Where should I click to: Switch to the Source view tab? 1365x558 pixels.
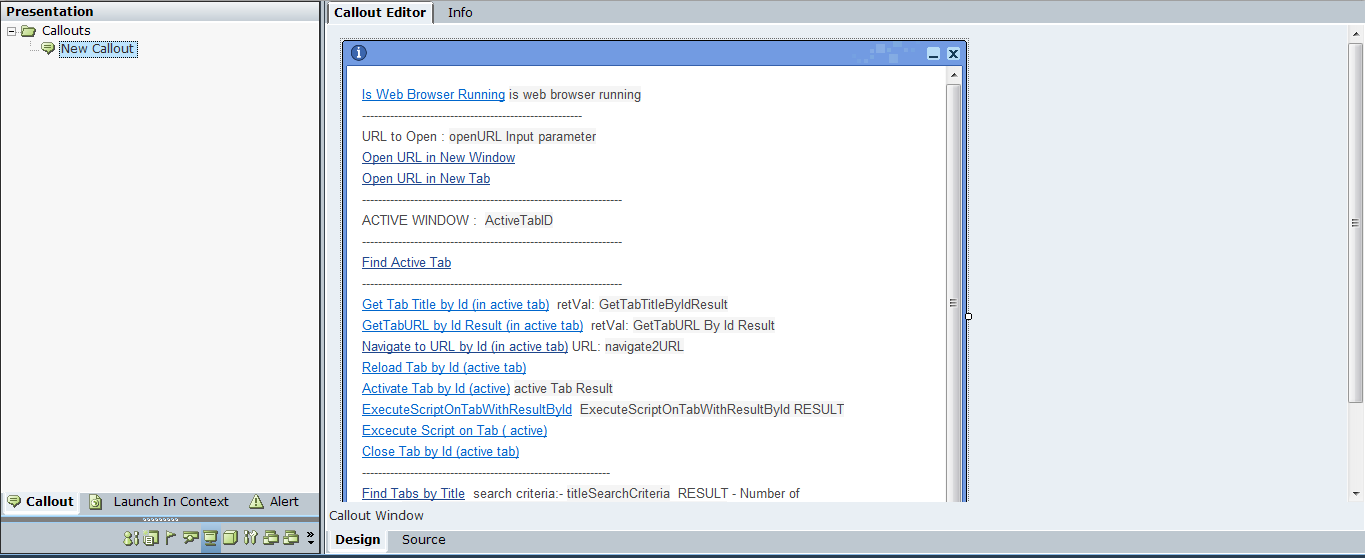coord(423,540)
